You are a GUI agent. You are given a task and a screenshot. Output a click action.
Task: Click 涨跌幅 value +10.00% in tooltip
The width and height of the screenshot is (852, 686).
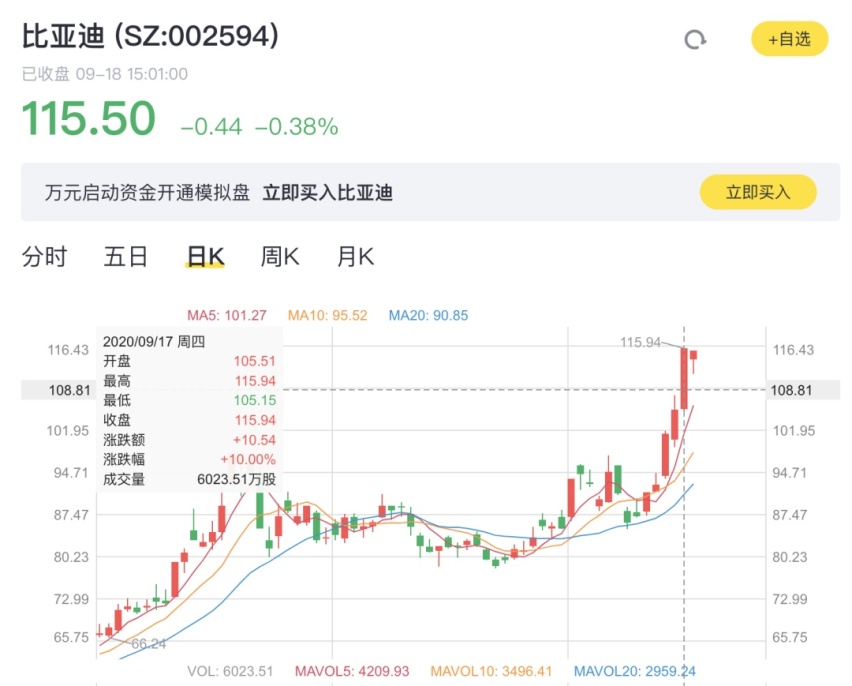(248, 459)
